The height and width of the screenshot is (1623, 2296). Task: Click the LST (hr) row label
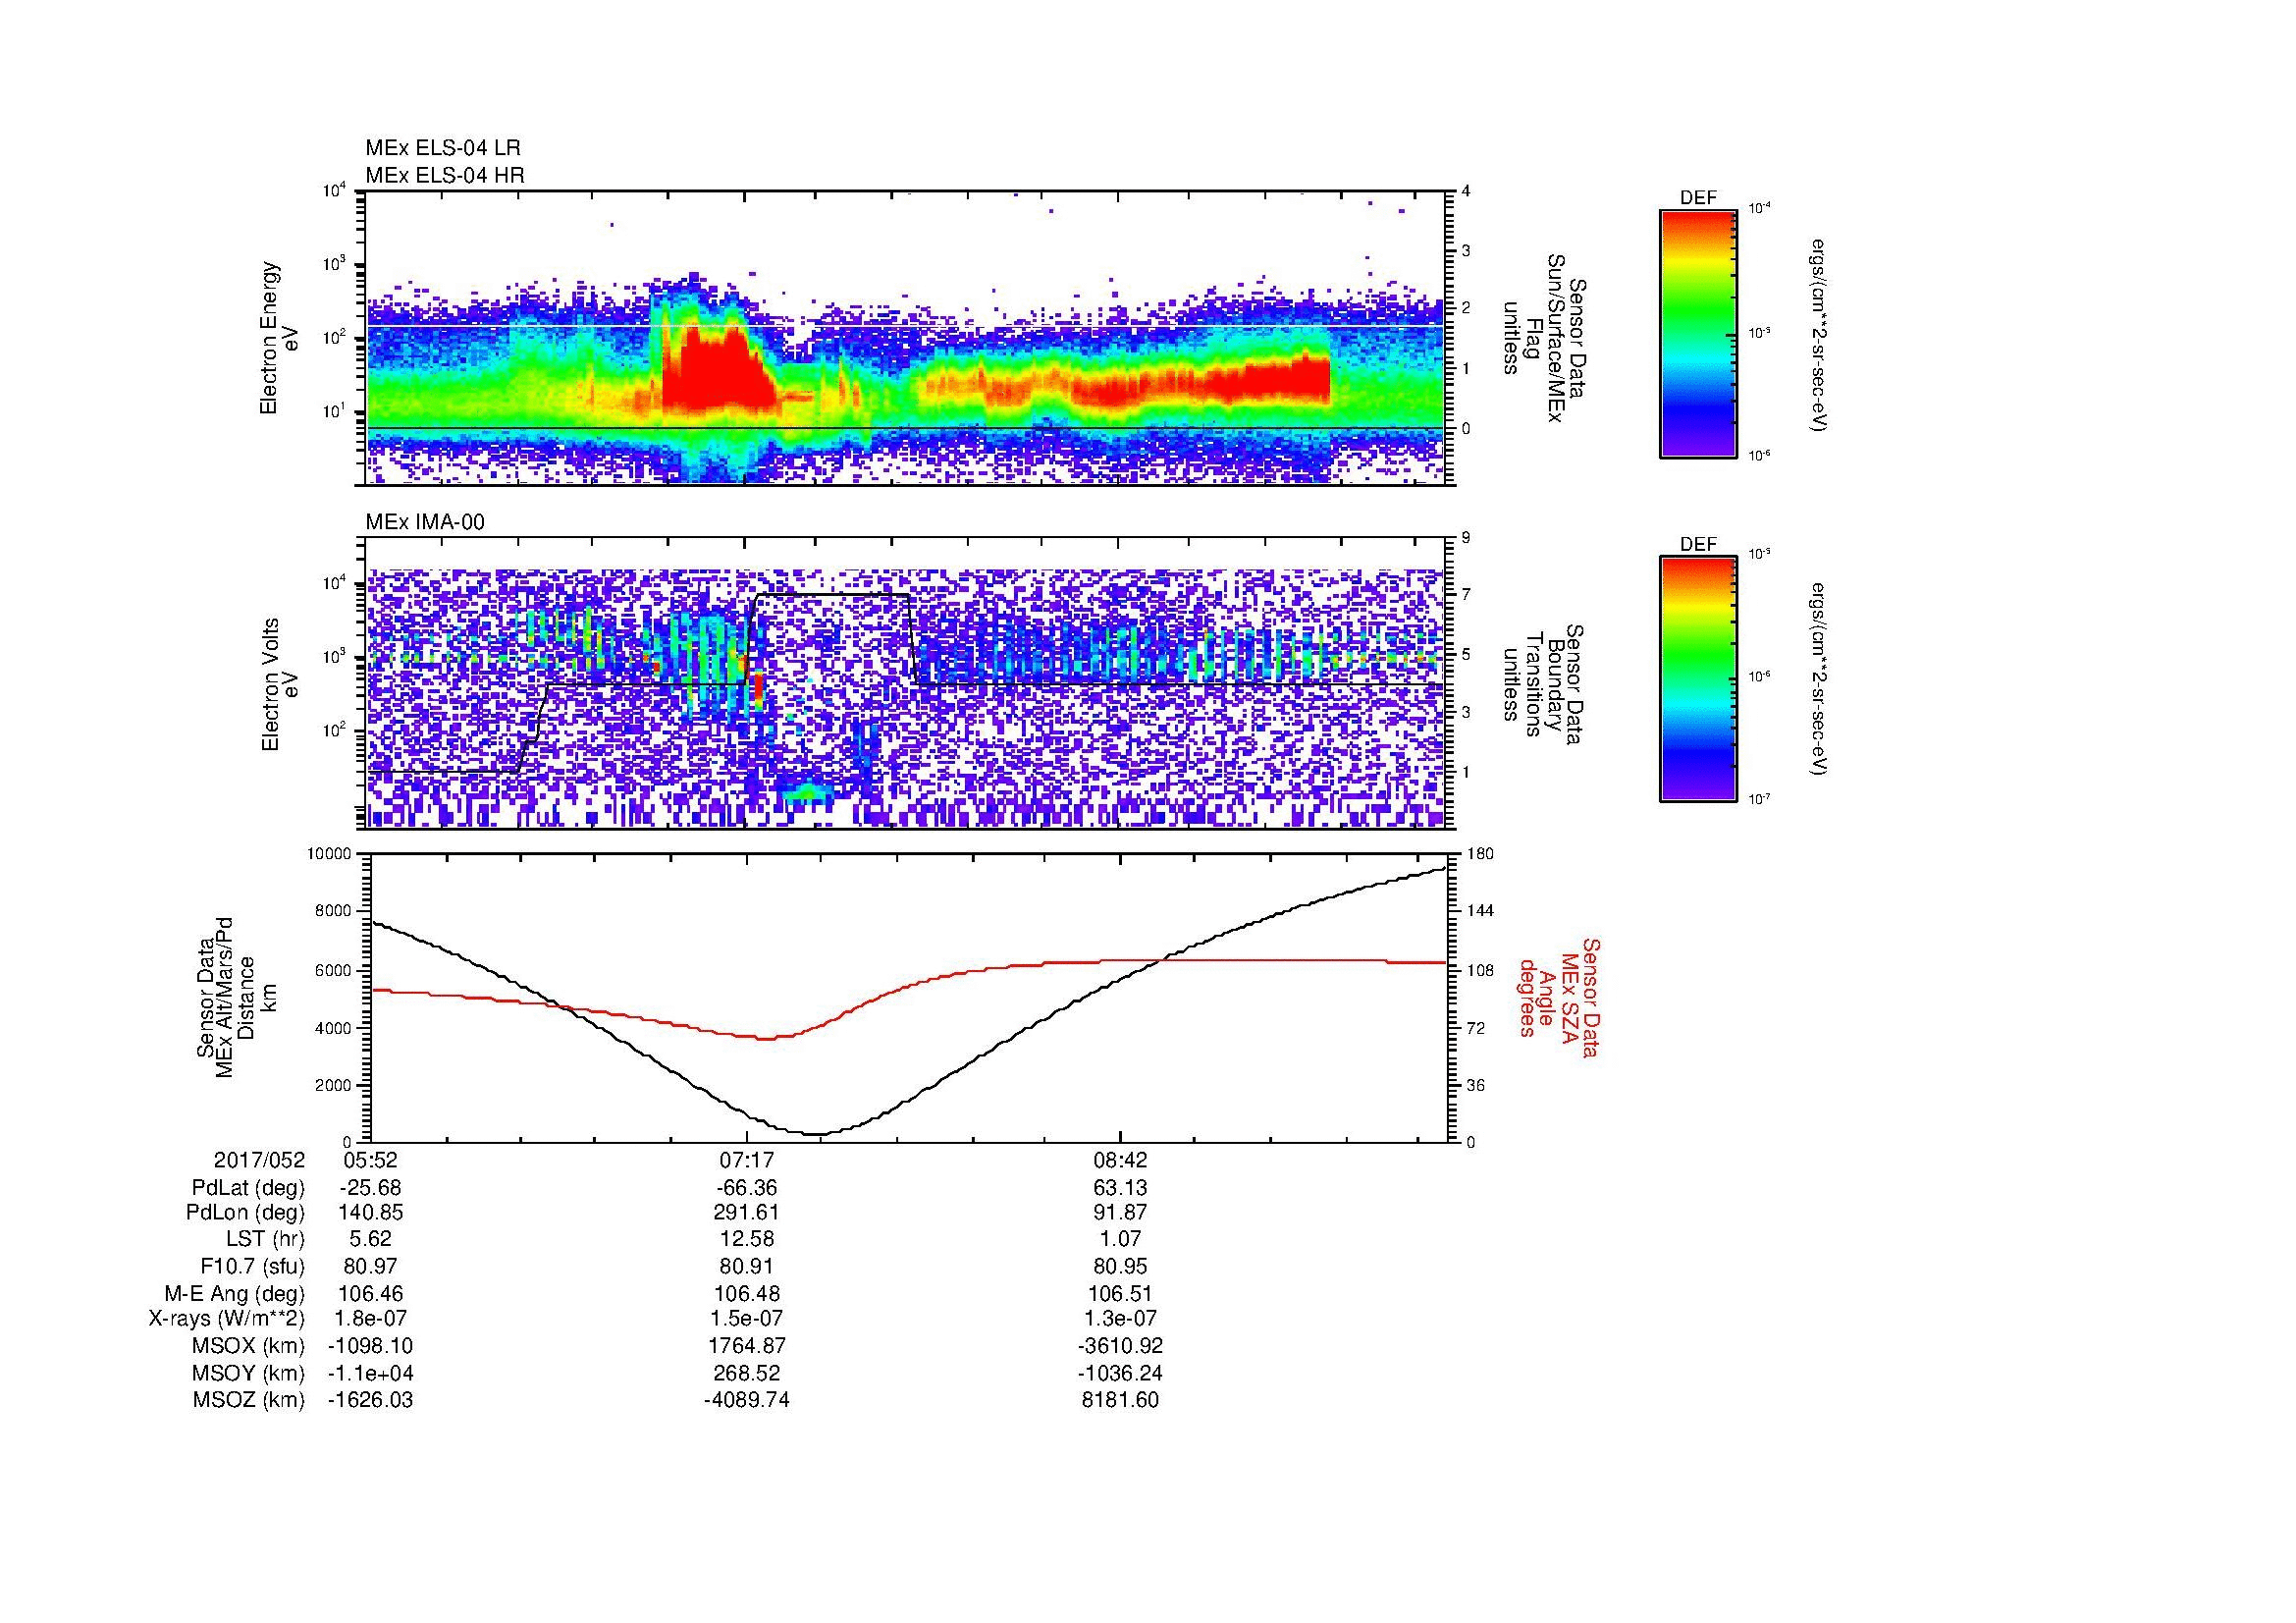265,1239
